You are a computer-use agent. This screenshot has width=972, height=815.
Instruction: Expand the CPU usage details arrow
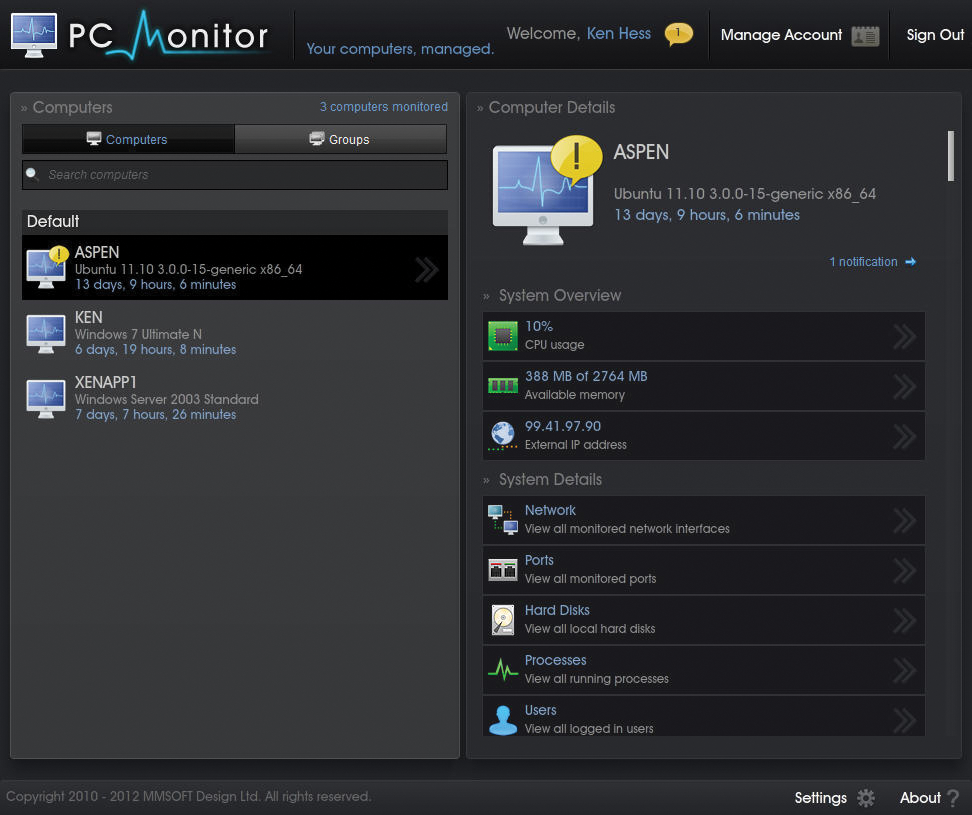pos(903,336)
